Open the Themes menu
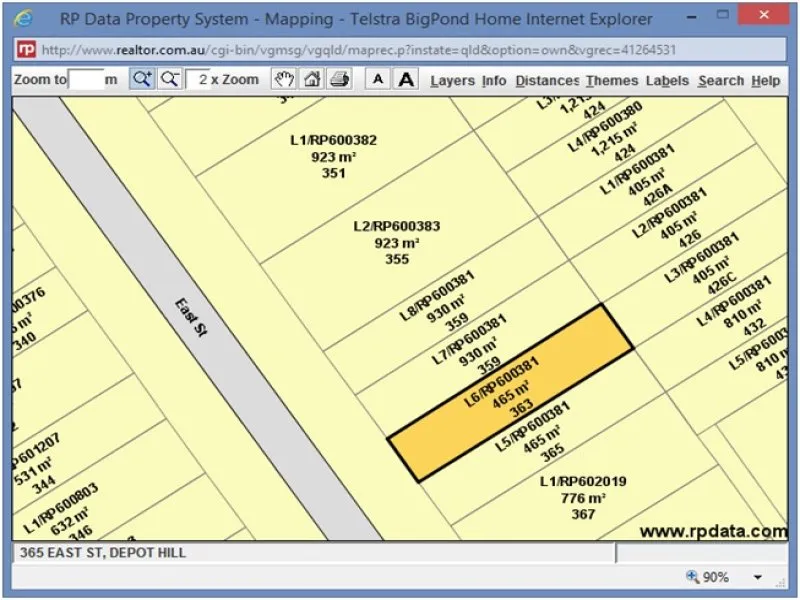The image size is (800, 600). pos(611,81)
